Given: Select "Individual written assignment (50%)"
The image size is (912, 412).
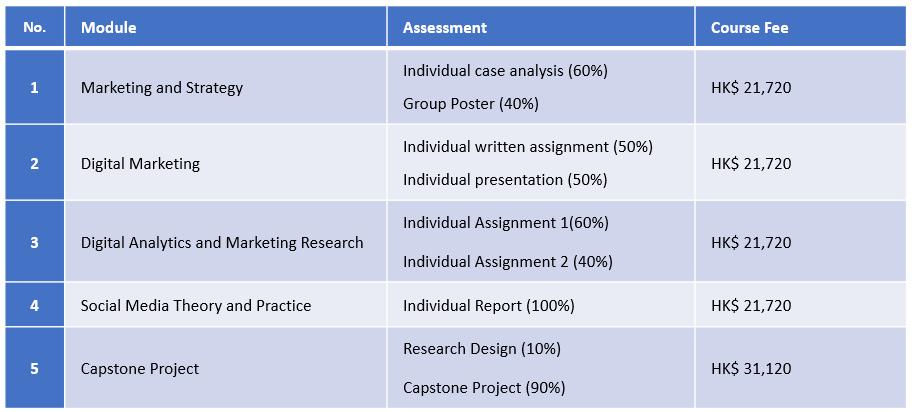Looking at the screenshot, I should (527, 147).
